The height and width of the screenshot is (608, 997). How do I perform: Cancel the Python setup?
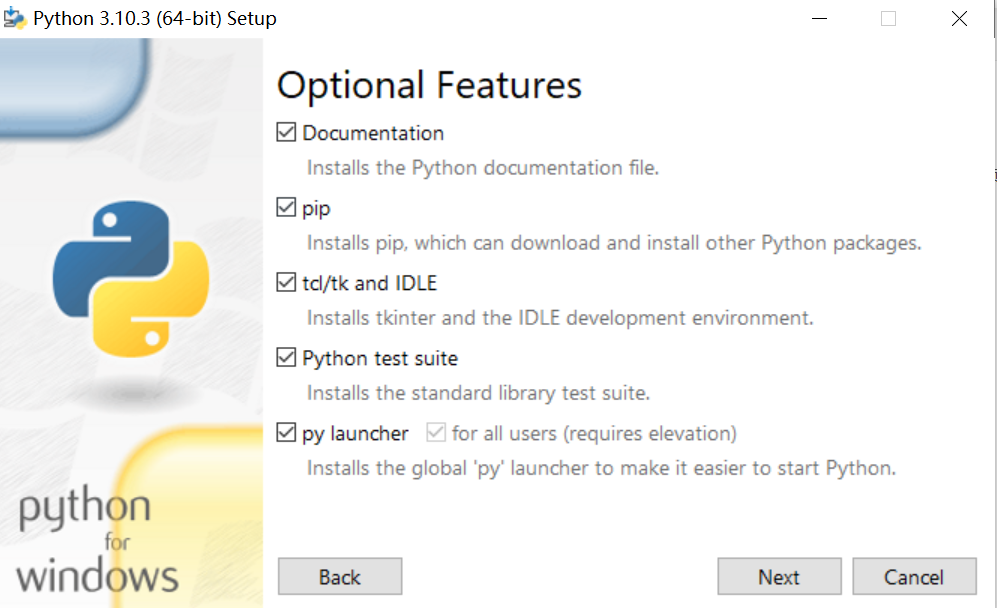point(914,576)
